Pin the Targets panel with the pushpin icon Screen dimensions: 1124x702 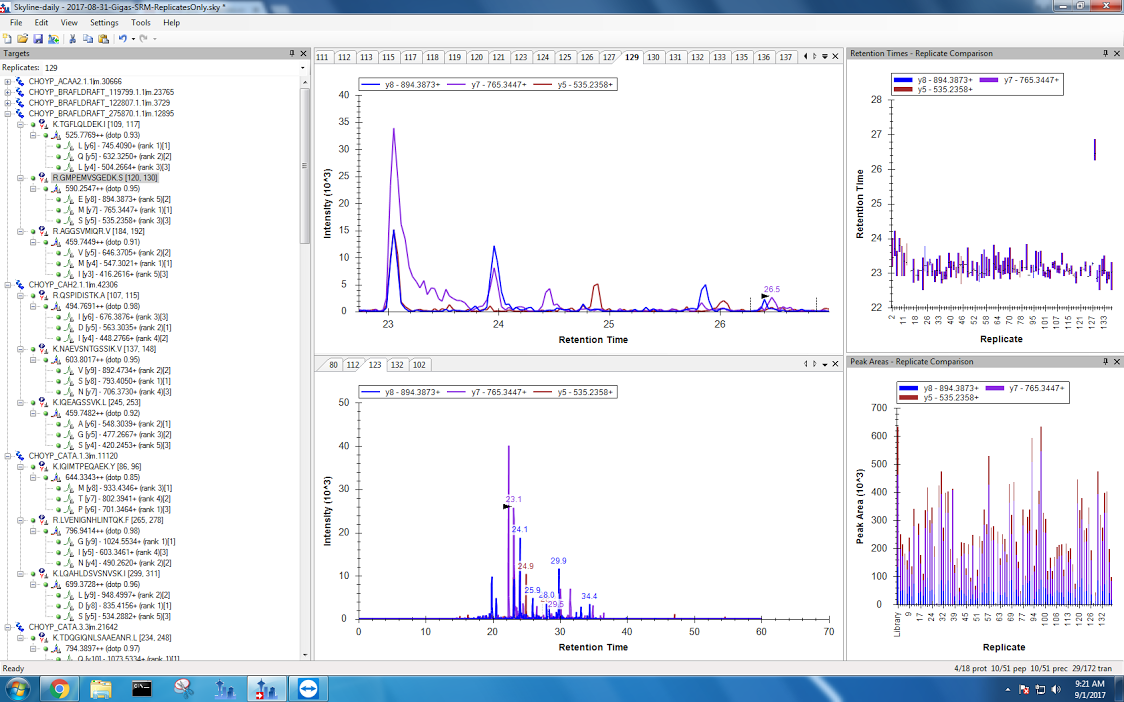click(292, 53)
